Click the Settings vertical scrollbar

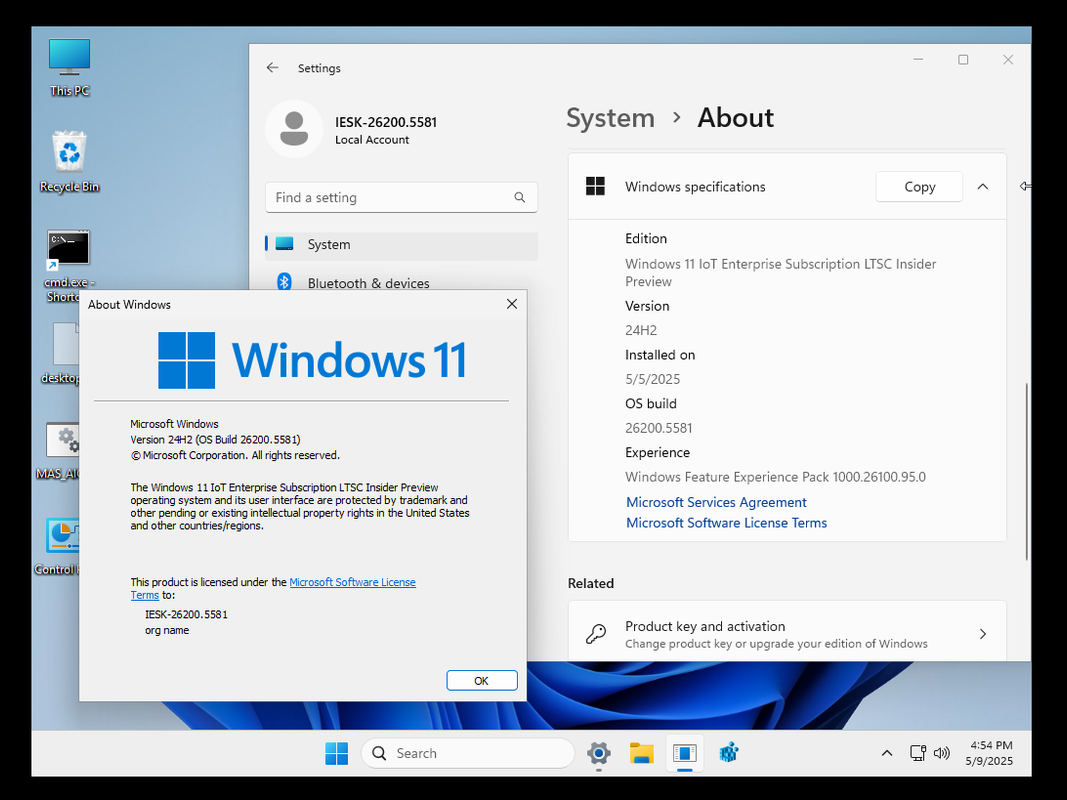tap(1027, 472)
